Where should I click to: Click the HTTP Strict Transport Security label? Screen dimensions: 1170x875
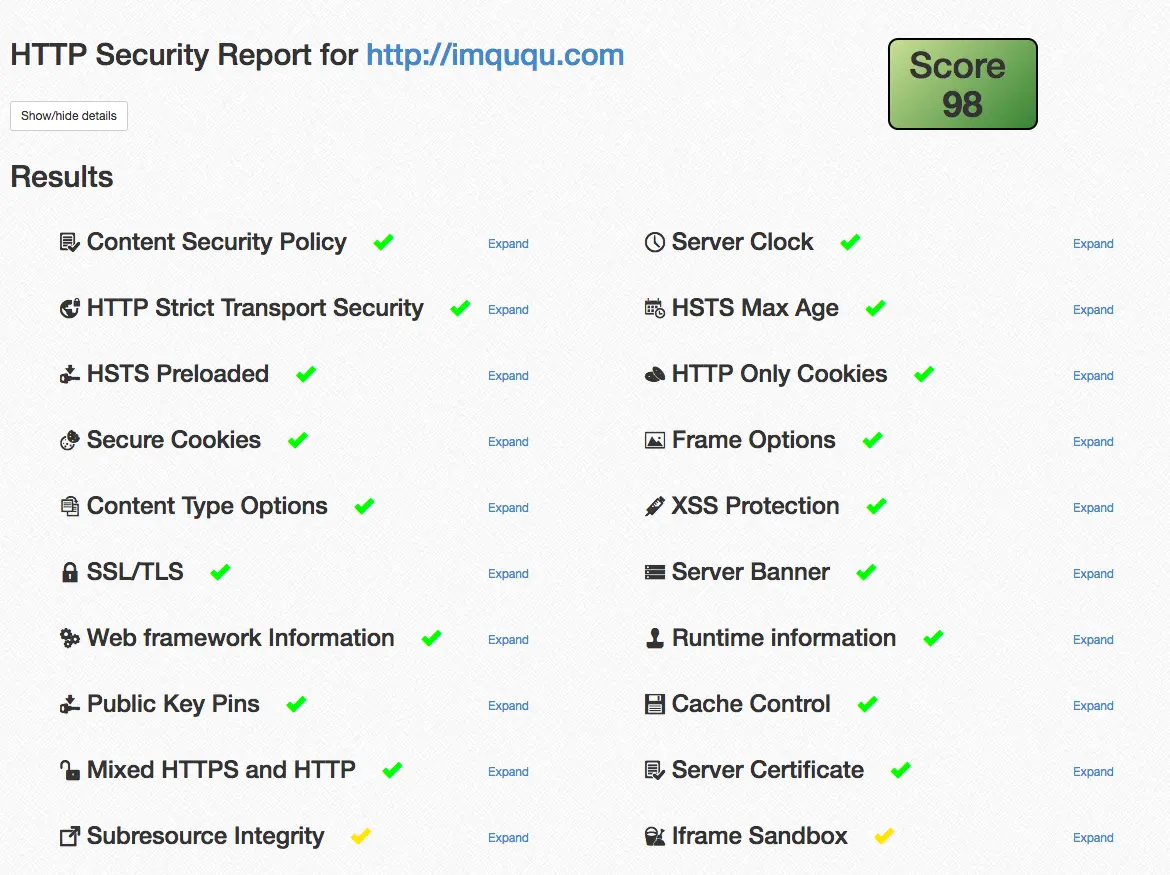pos(254,308)
